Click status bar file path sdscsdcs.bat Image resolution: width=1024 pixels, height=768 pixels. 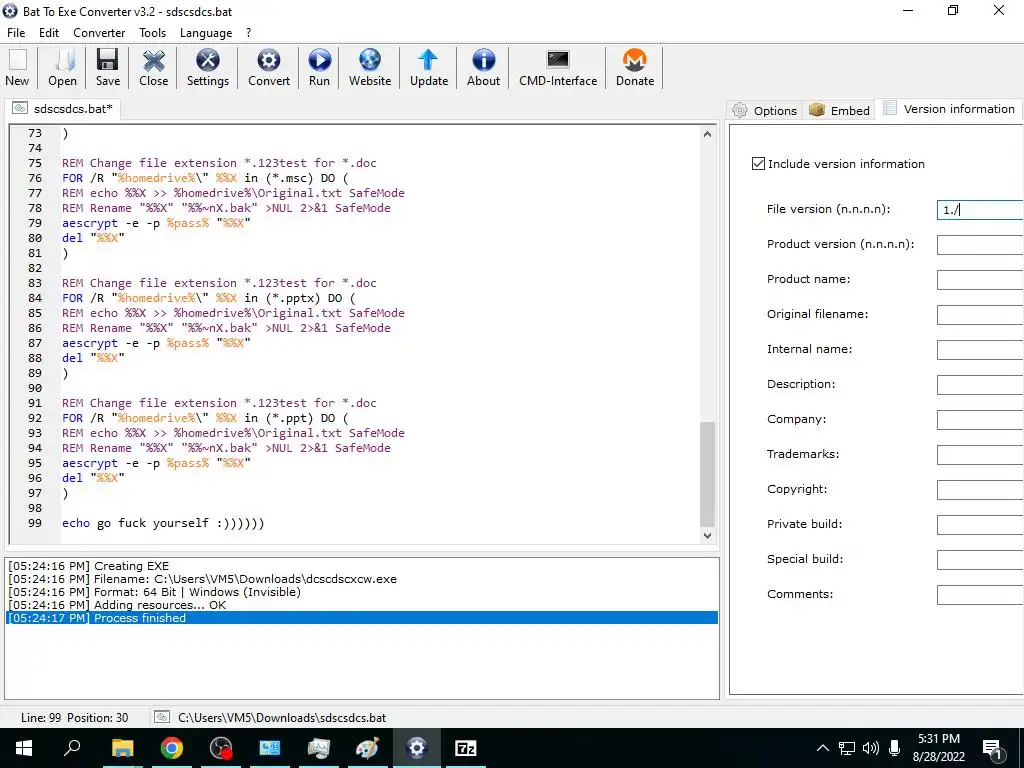pyautogui.click(x=282, y=718)
